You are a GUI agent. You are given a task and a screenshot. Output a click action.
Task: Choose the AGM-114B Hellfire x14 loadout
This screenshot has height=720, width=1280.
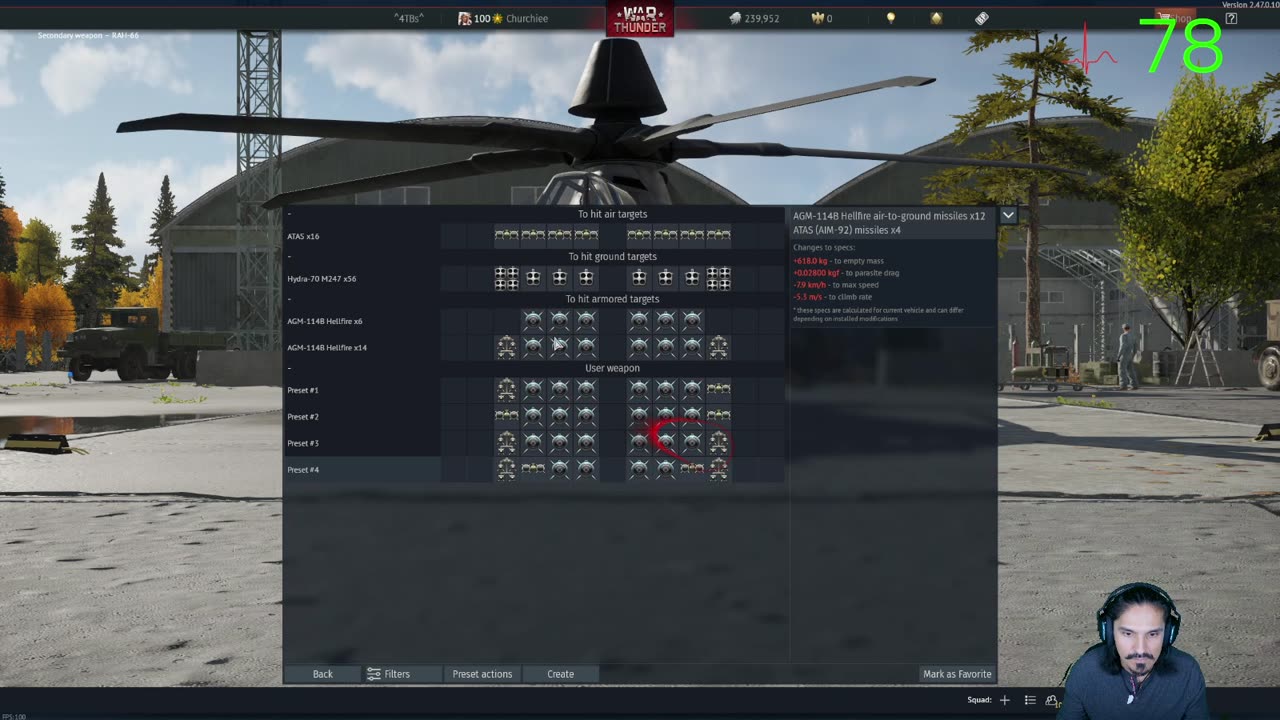(535, 347)
